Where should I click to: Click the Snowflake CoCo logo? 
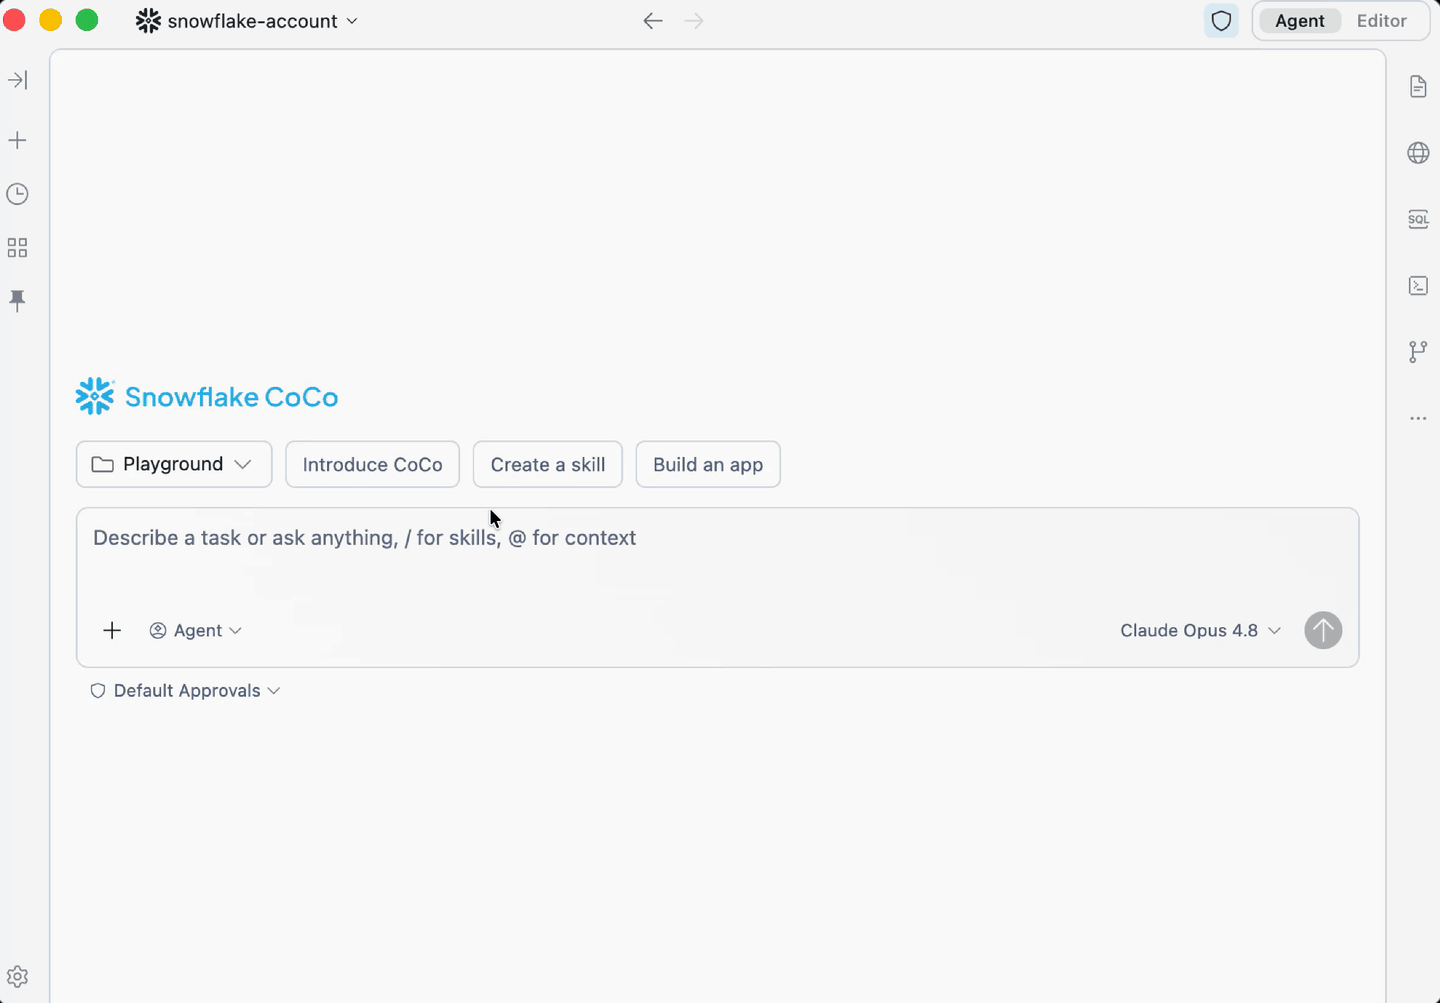(207, 397)
